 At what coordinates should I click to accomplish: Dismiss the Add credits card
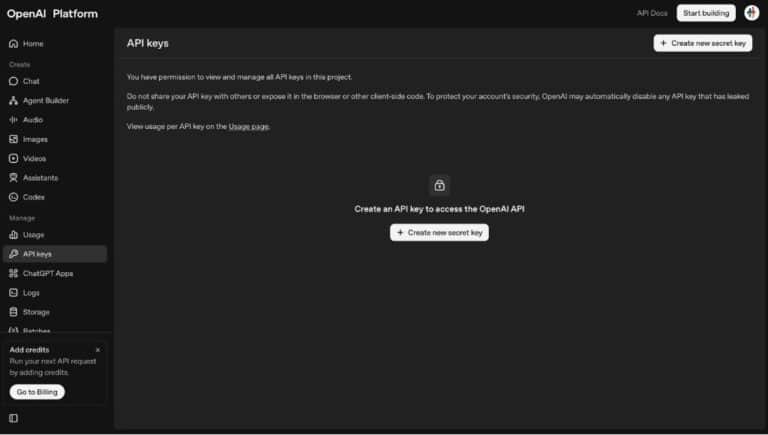tap(98, 350)
